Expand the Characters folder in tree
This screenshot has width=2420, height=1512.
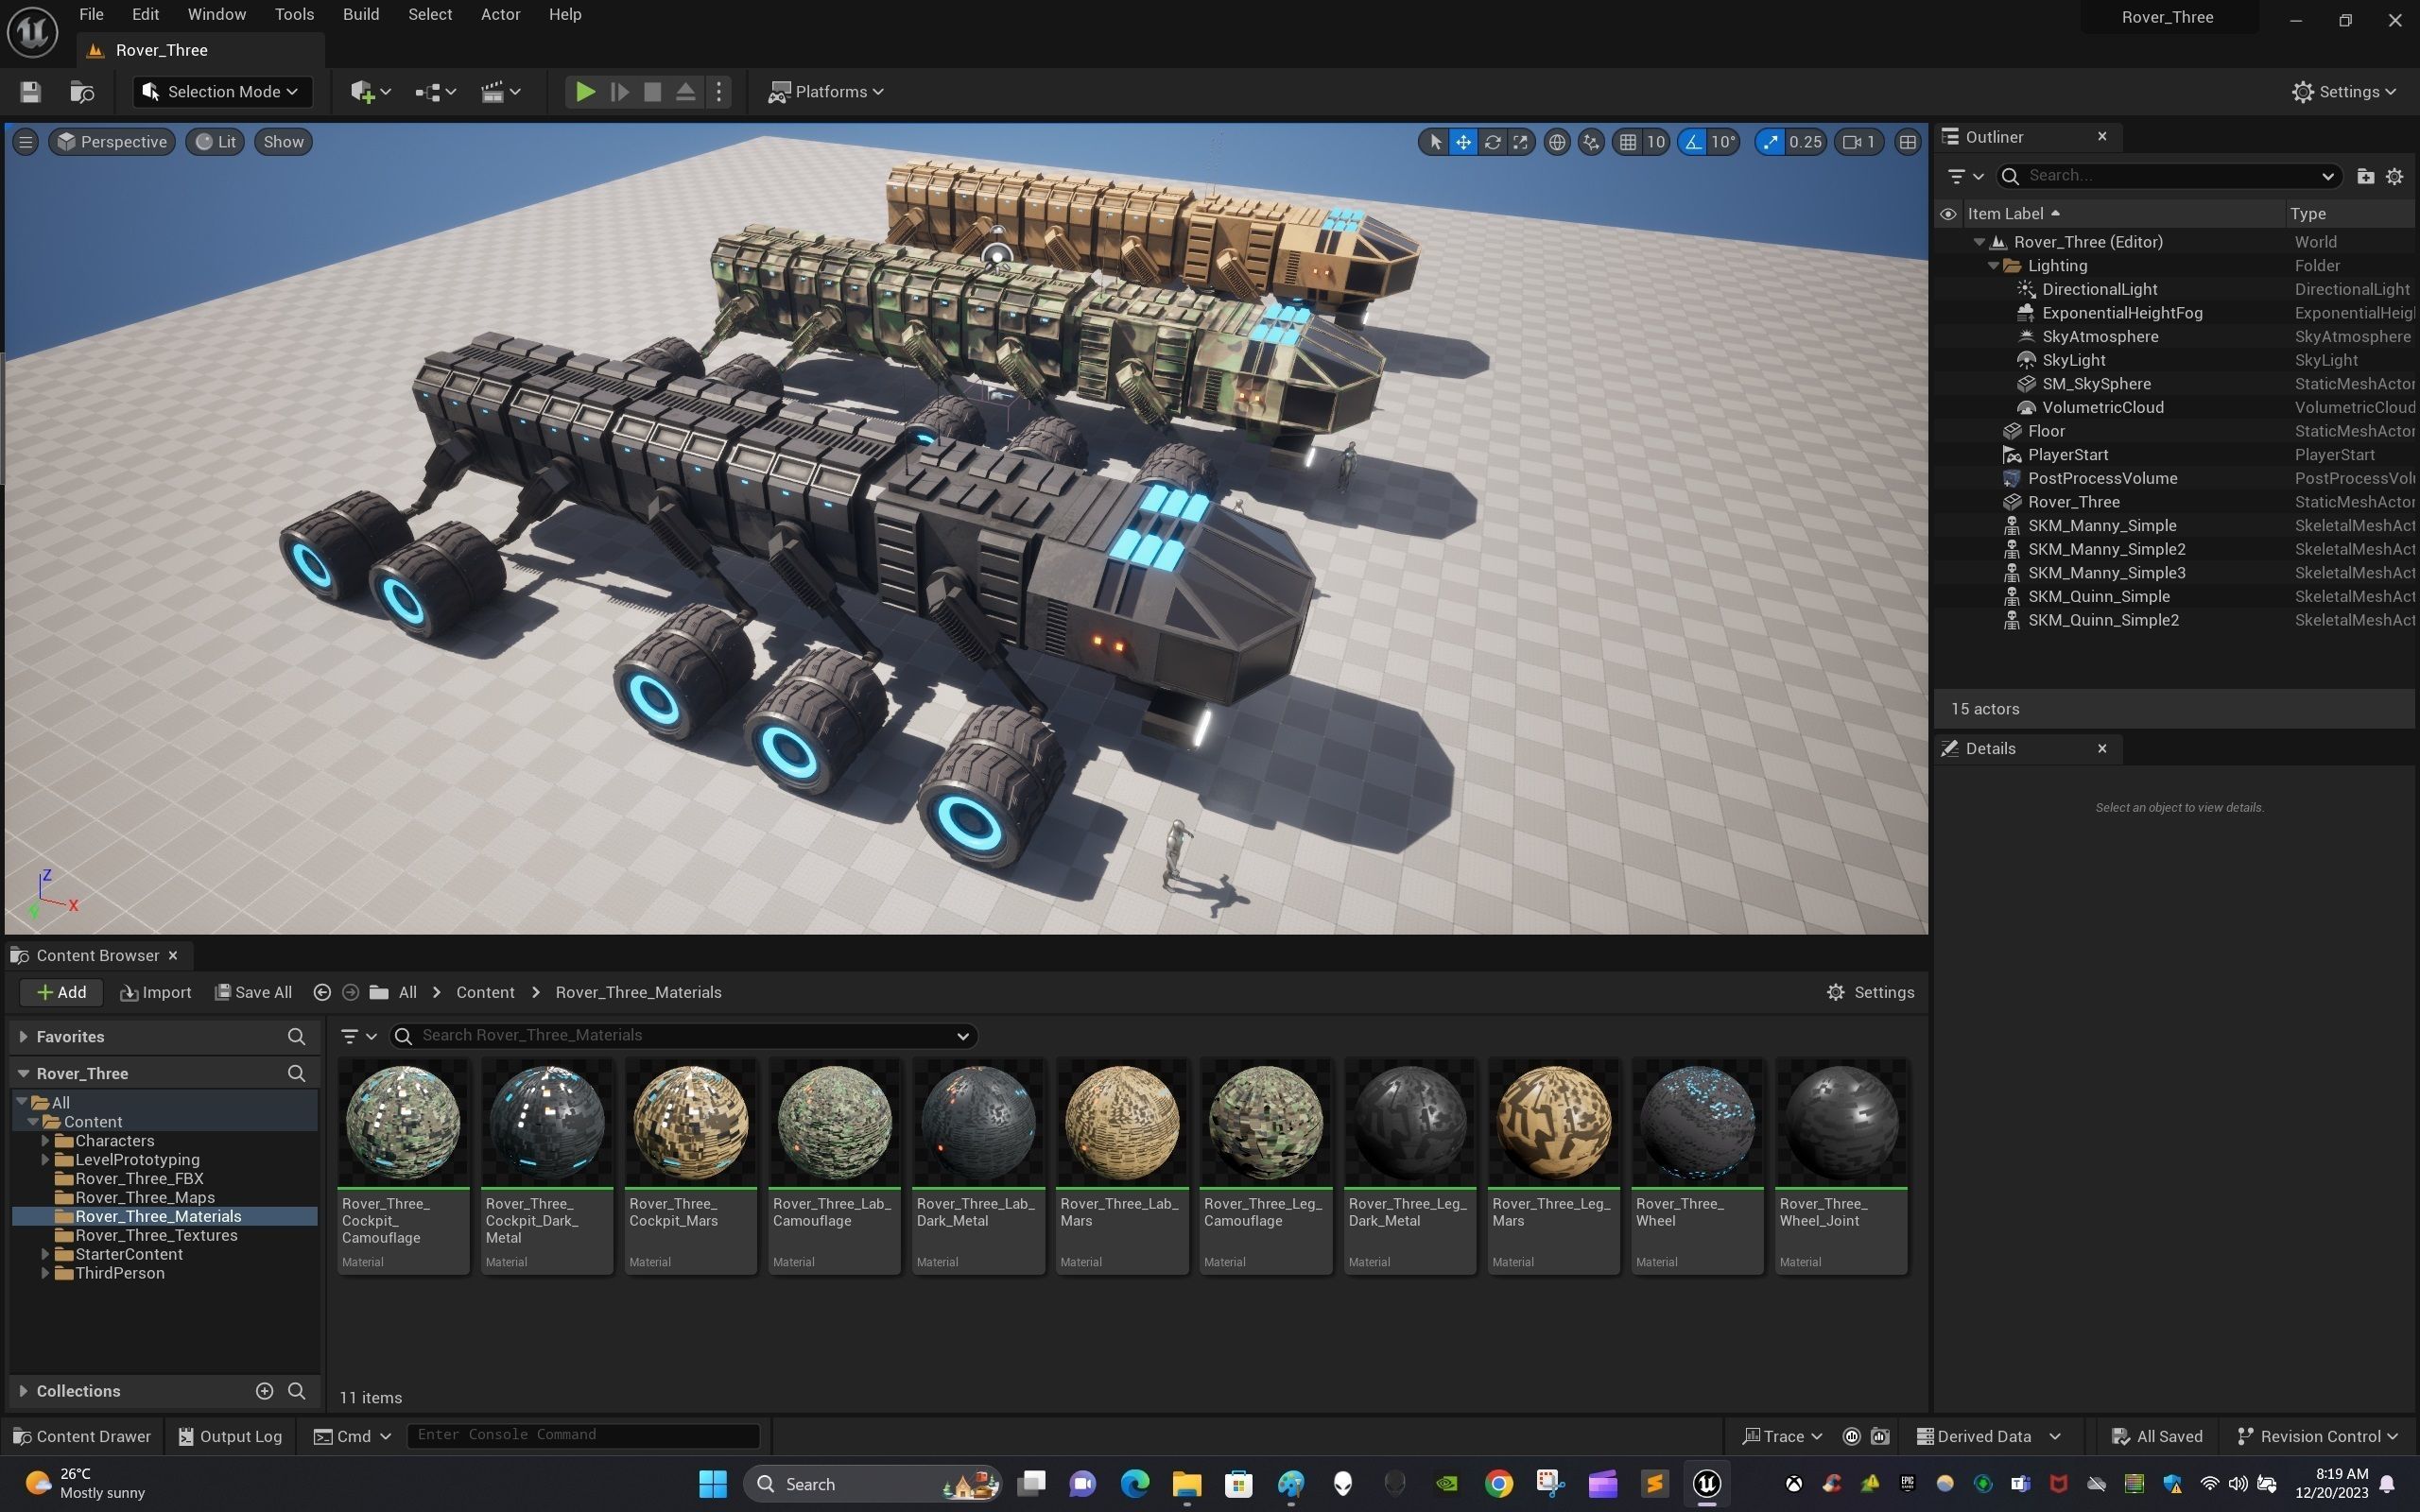click(x=45, y=1141)
